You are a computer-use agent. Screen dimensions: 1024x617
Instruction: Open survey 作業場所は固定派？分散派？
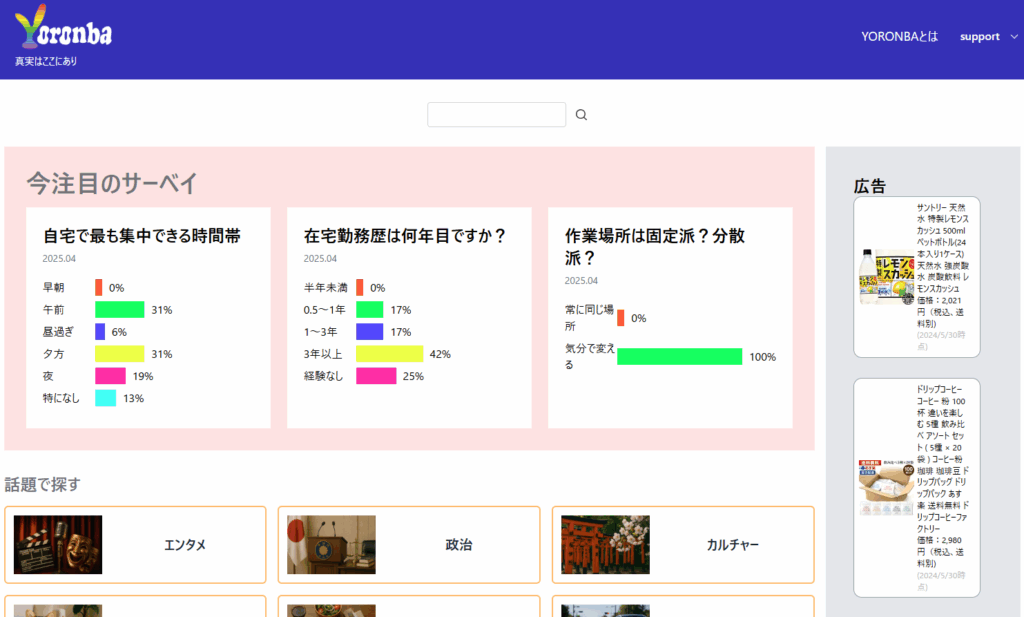click(x=655, y=246)
